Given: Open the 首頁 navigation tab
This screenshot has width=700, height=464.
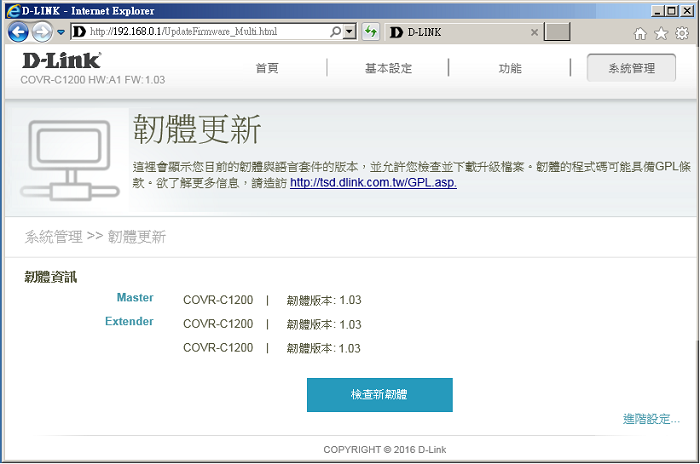Looking at the screenshot, I should pos(267,68).
